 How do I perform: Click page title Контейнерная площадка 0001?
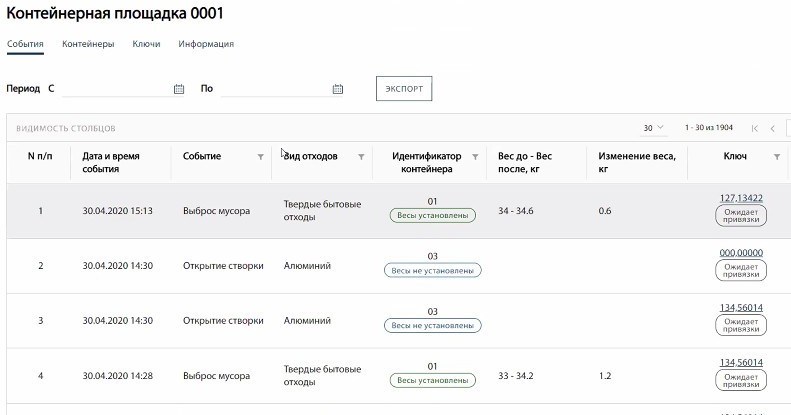[x=115, y=13]
